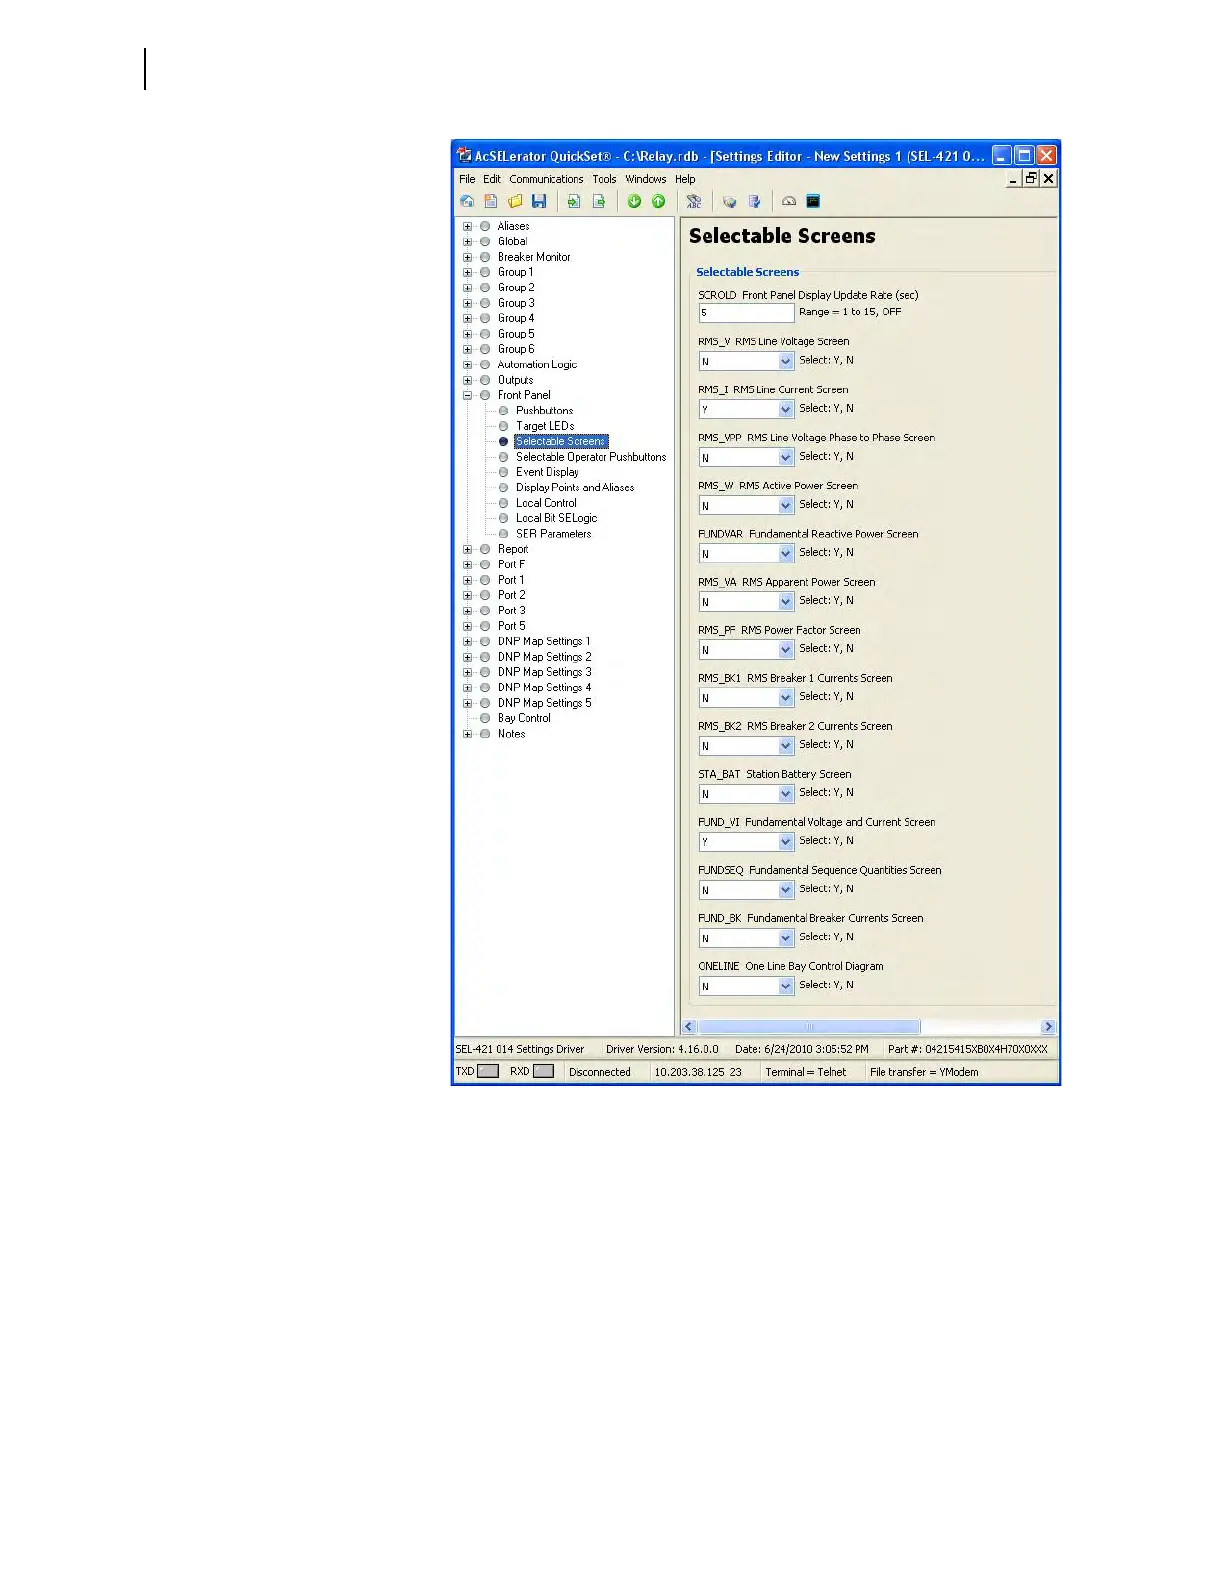1224x1584 pixels.
Task: Click Disconnected status bar text
Action: [x=600, y=1072]
